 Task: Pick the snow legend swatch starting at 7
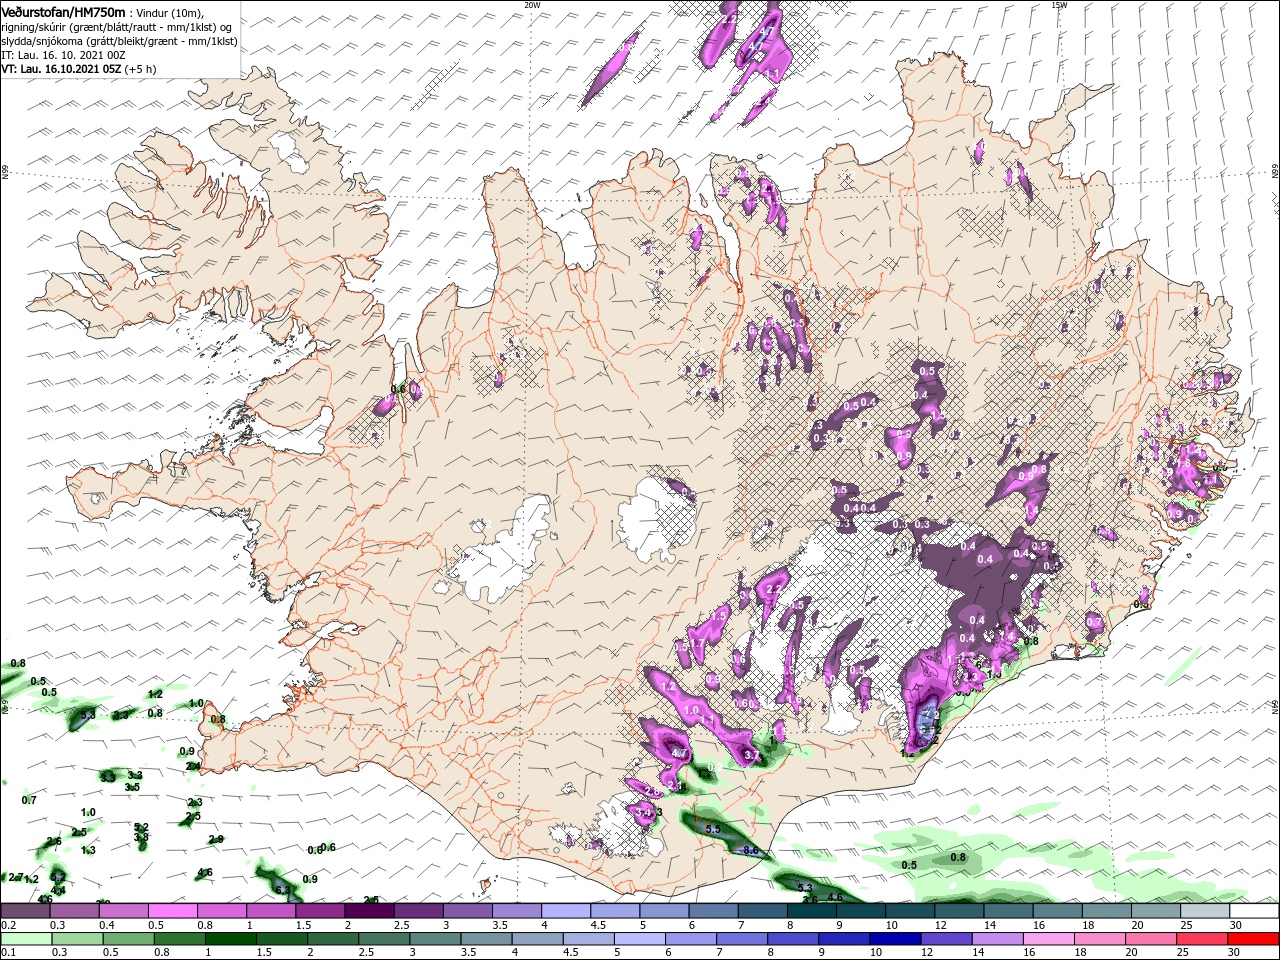(763, 911)
